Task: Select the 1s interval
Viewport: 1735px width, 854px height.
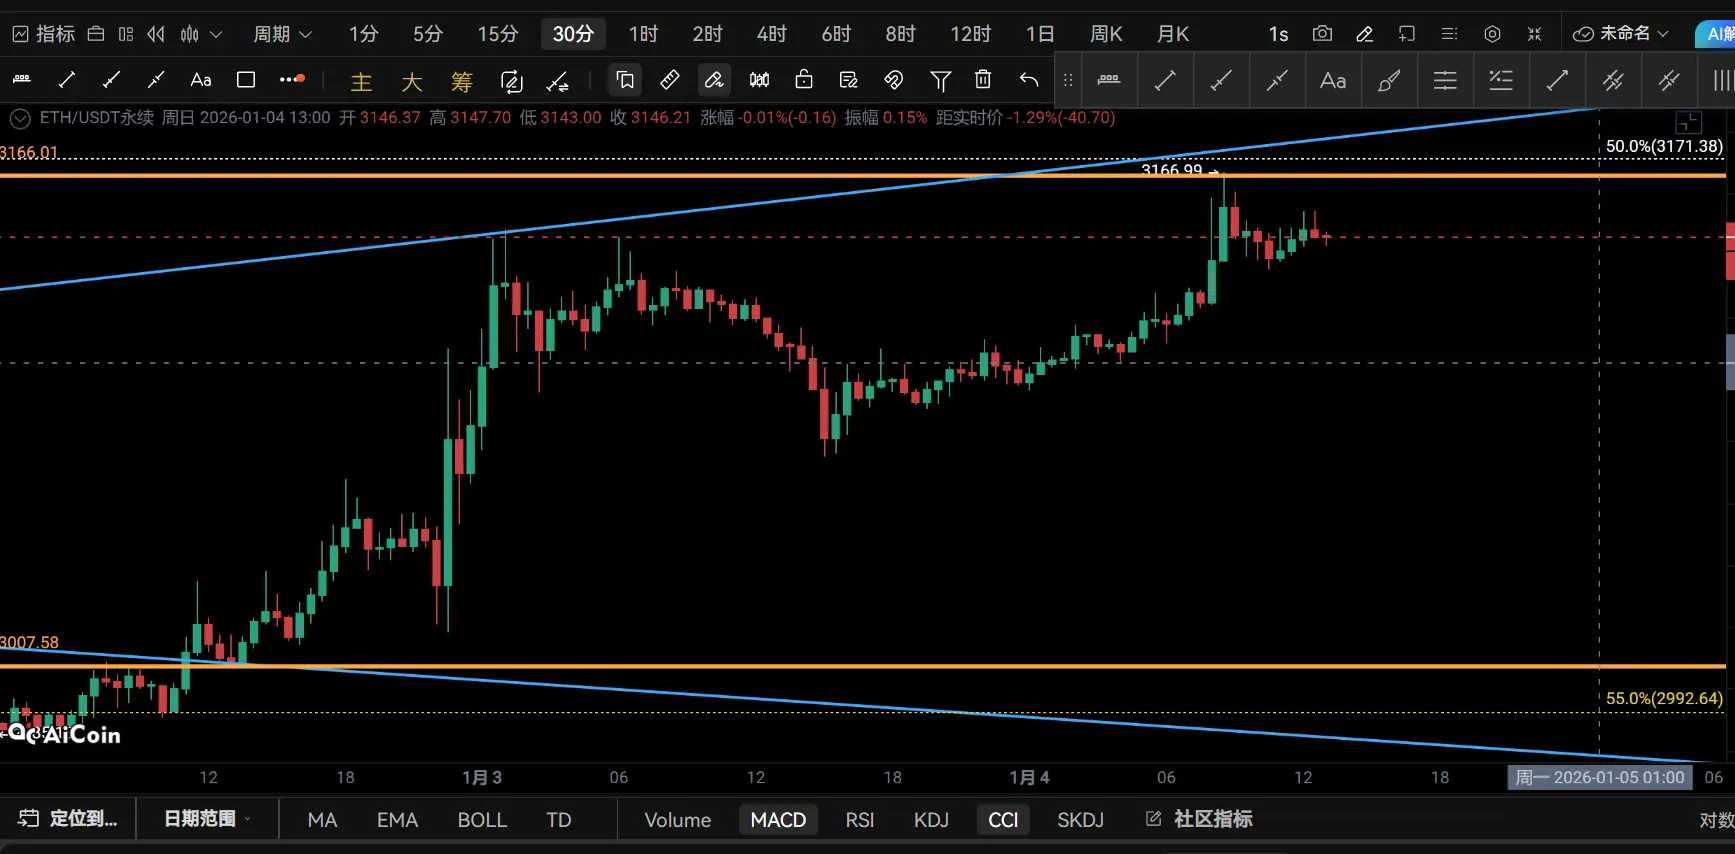Action: (1278, 34)
